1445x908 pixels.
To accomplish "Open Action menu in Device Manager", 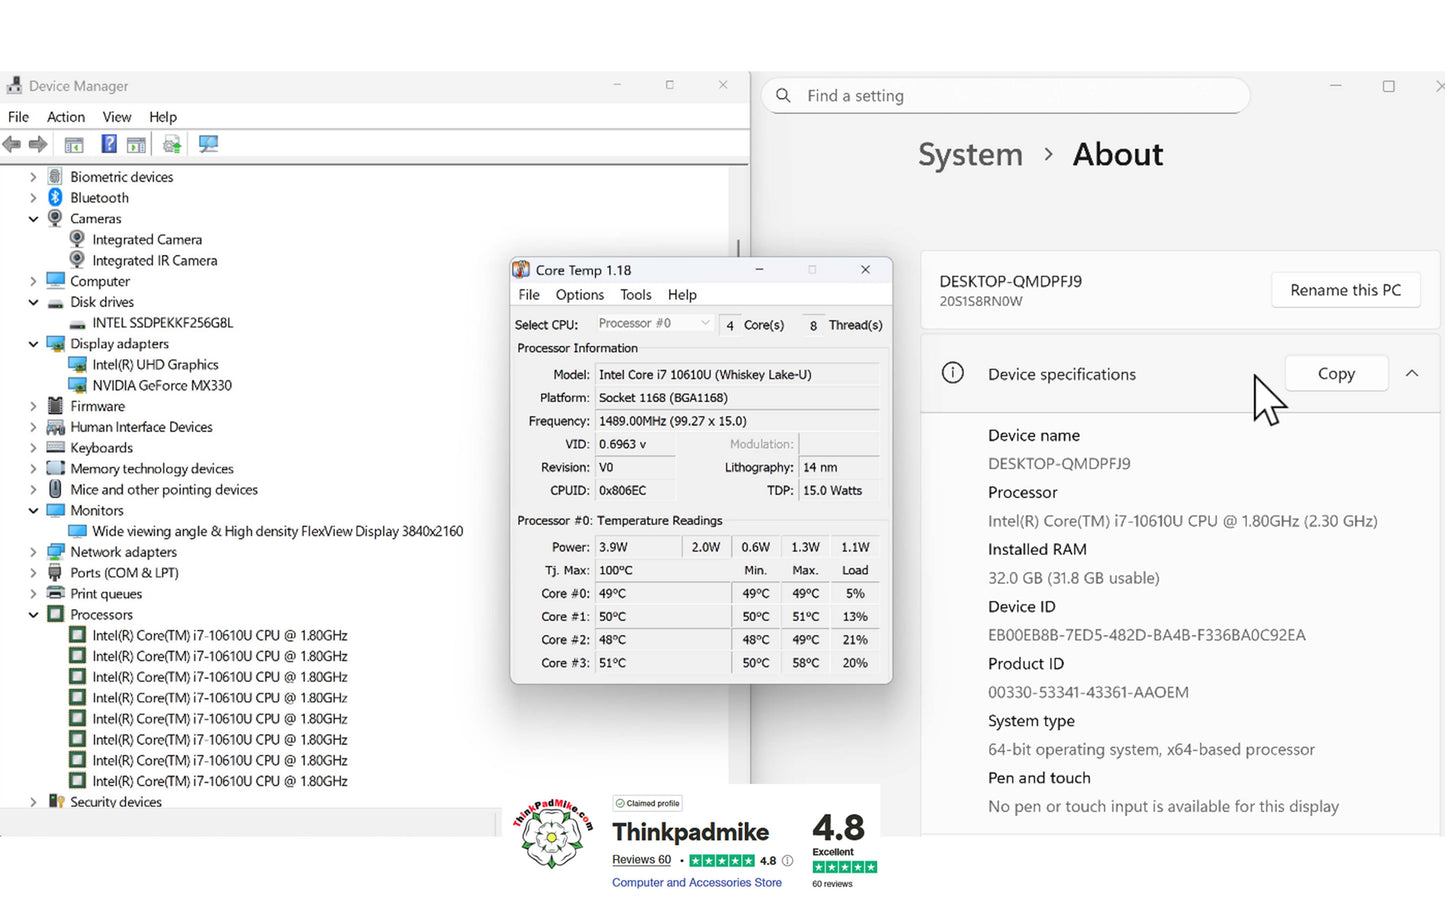I will pos(66,117).
